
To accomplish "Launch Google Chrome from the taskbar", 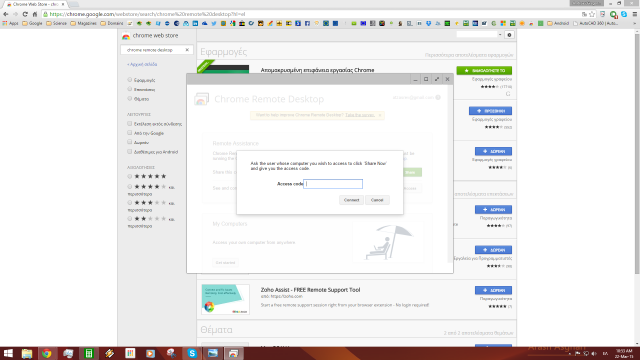I will (47, 353).
